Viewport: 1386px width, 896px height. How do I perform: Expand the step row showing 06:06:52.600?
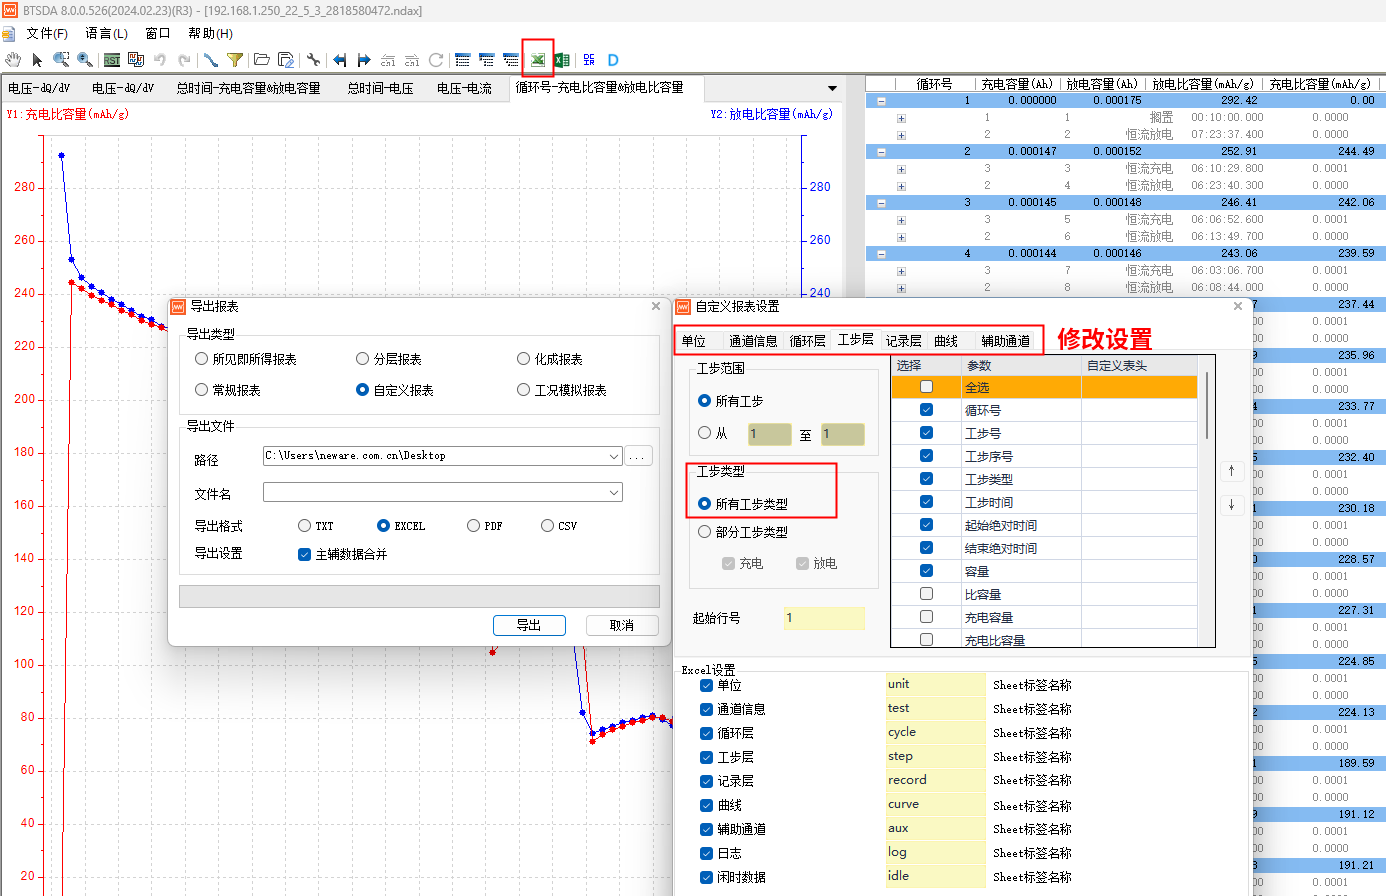click(x=901, y=220)
